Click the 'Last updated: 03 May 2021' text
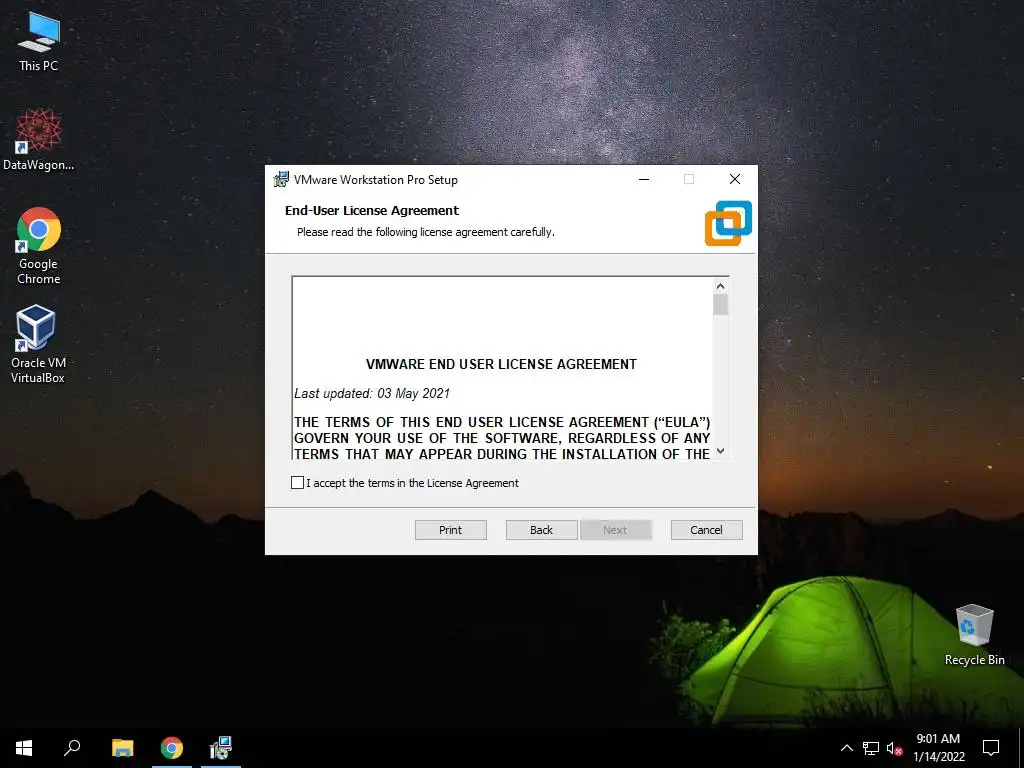This screenshot has width=1024, height=768. [372, 393]
